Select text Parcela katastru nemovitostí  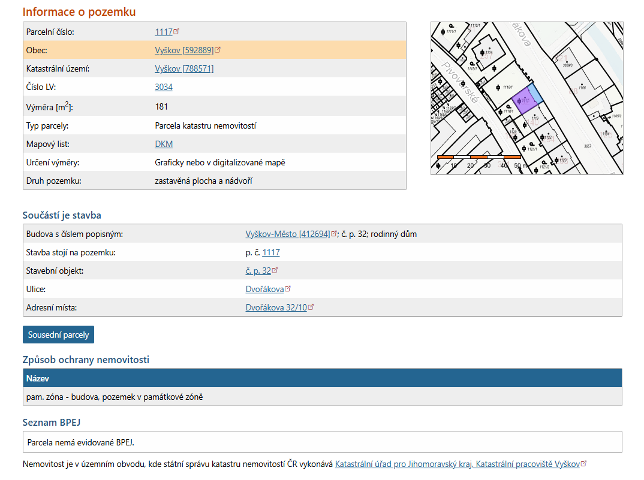click(x=205, y=126)
